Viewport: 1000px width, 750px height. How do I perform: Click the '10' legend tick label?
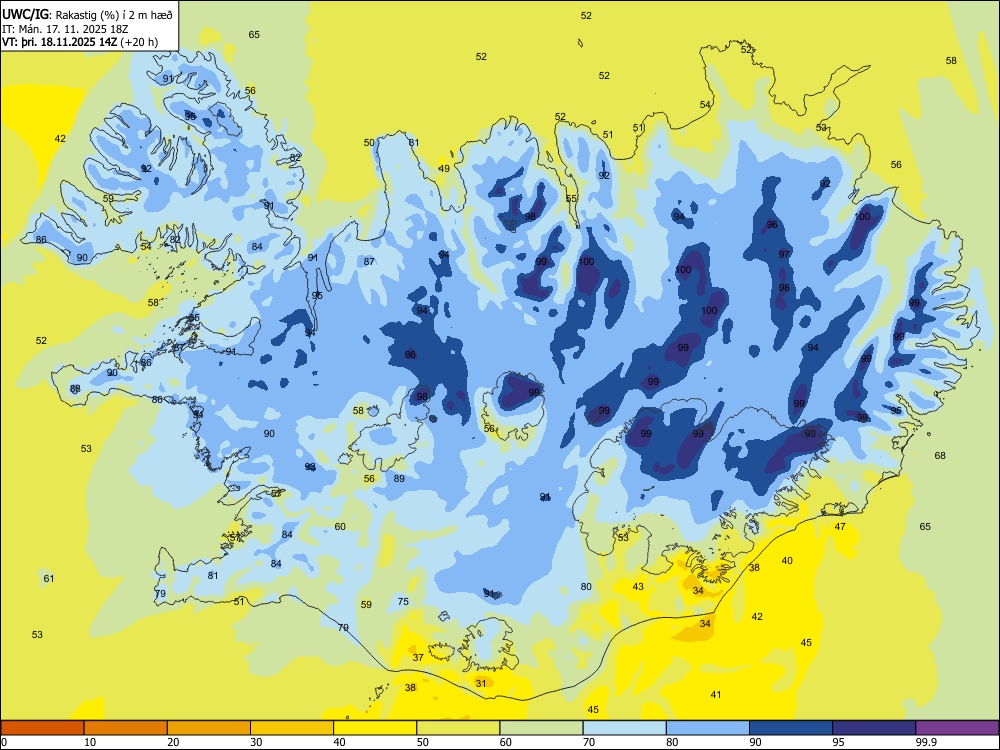click(90, 742)
